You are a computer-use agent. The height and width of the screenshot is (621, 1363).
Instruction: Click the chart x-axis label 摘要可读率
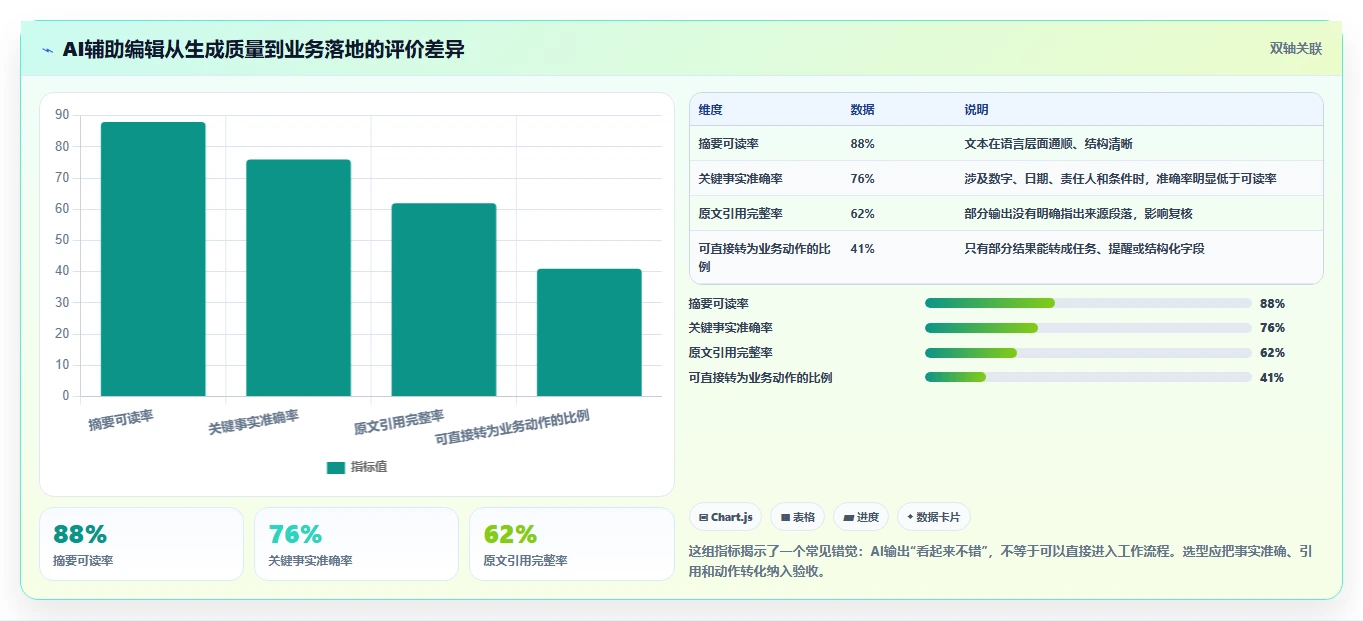point(121,420)
